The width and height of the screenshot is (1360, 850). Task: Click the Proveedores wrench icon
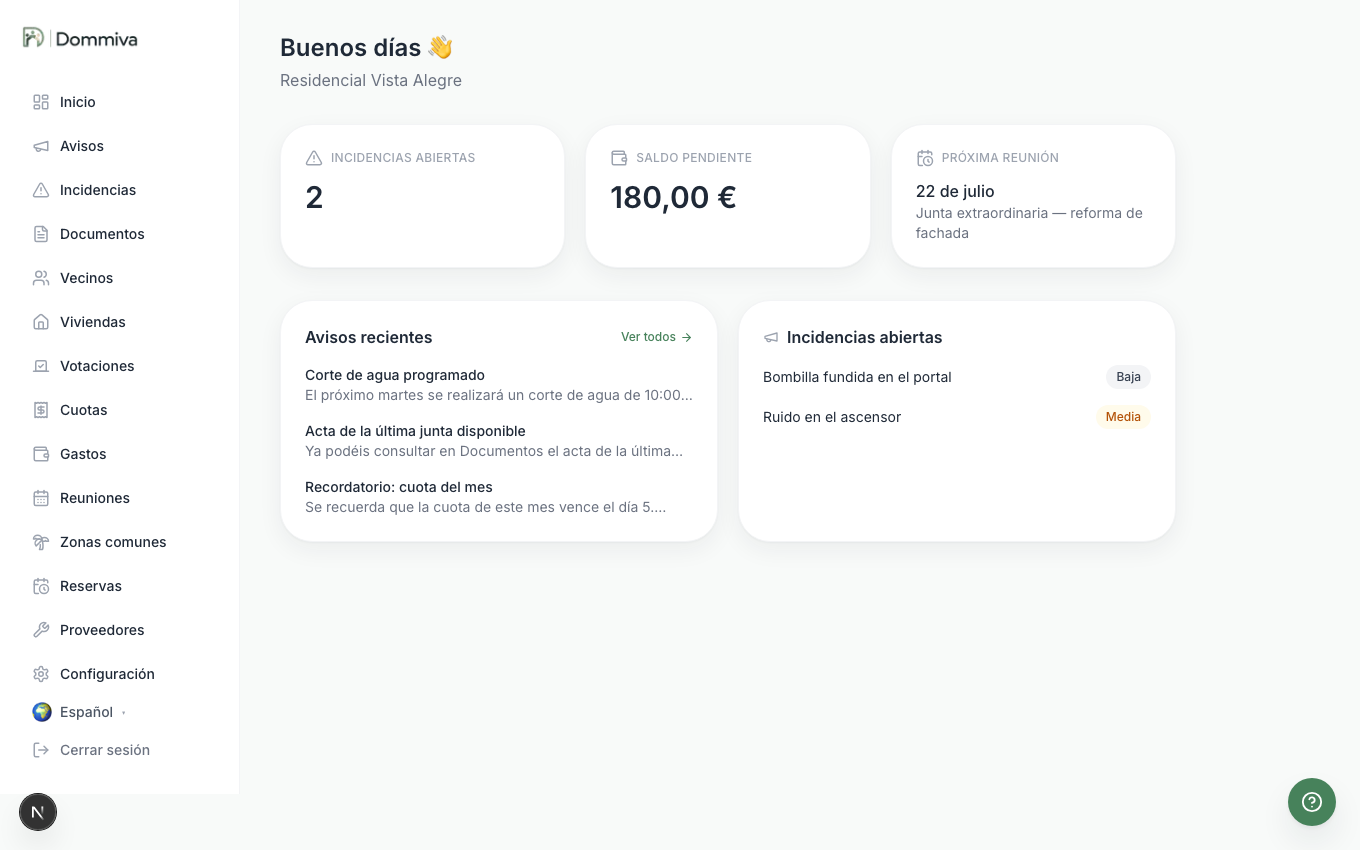tap(41, 630)
